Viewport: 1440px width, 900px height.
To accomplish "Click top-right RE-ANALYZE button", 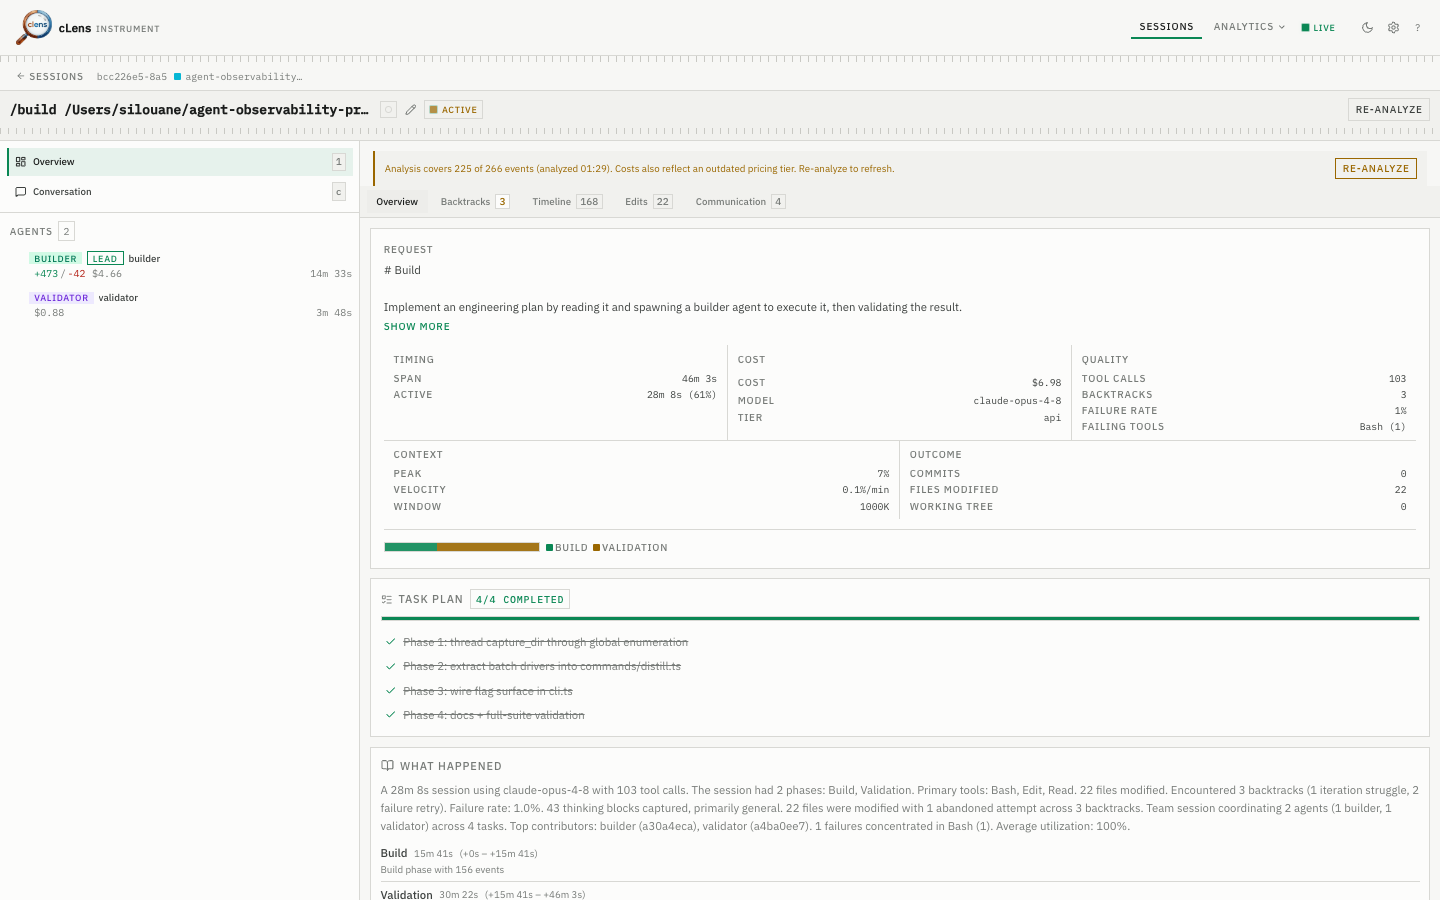I will coord(1389,110).
